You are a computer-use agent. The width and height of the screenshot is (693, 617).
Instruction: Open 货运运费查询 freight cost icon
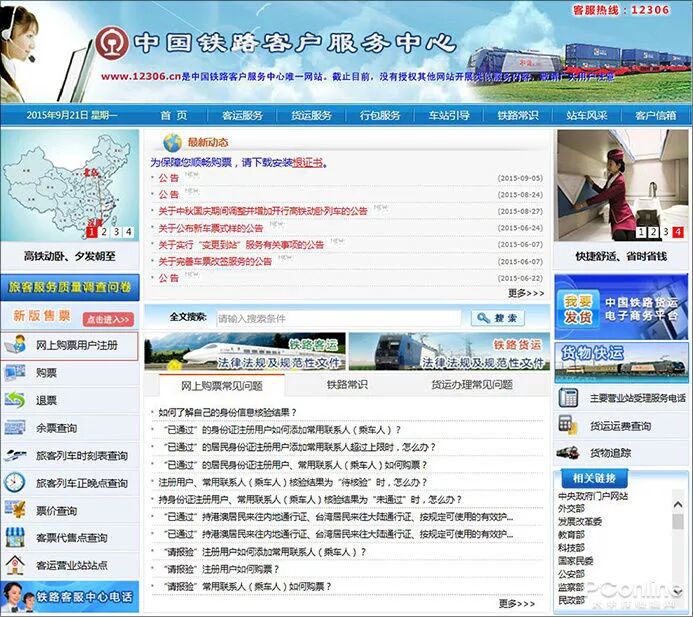(x=569, y=425)
